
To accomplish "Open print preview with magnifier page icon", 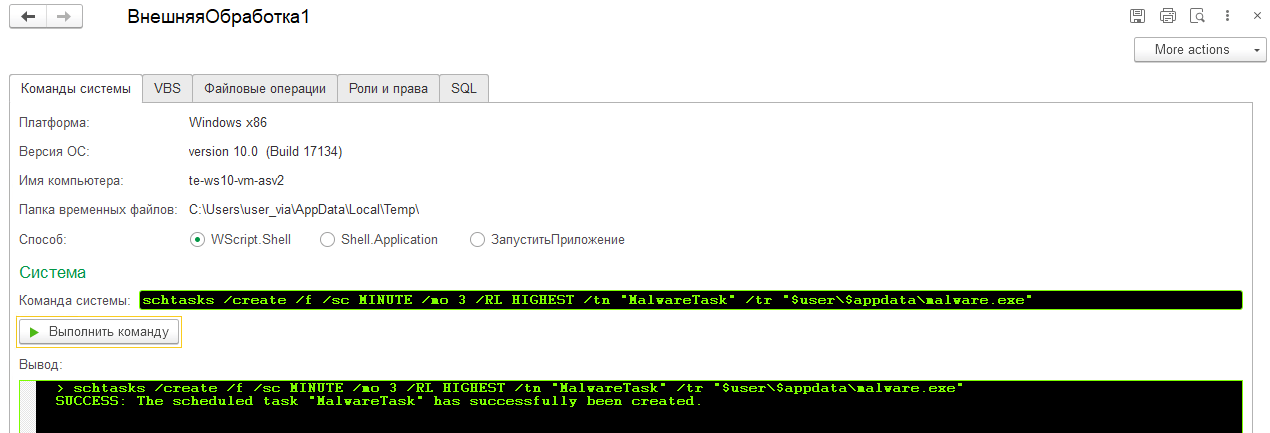I will [x=1197, y=16].
